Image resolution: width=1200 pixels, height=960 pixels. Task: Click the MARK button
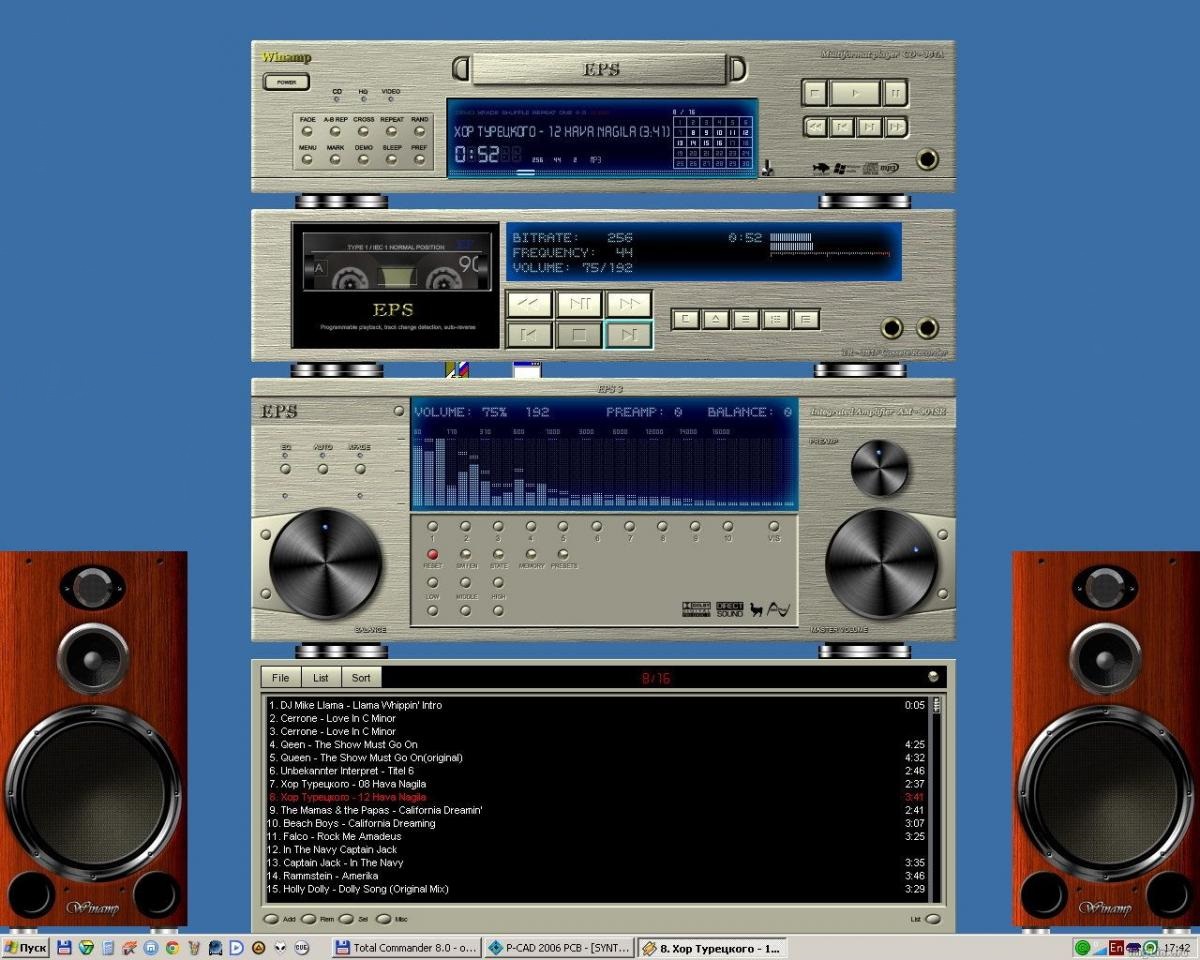[x=335, y=159]
